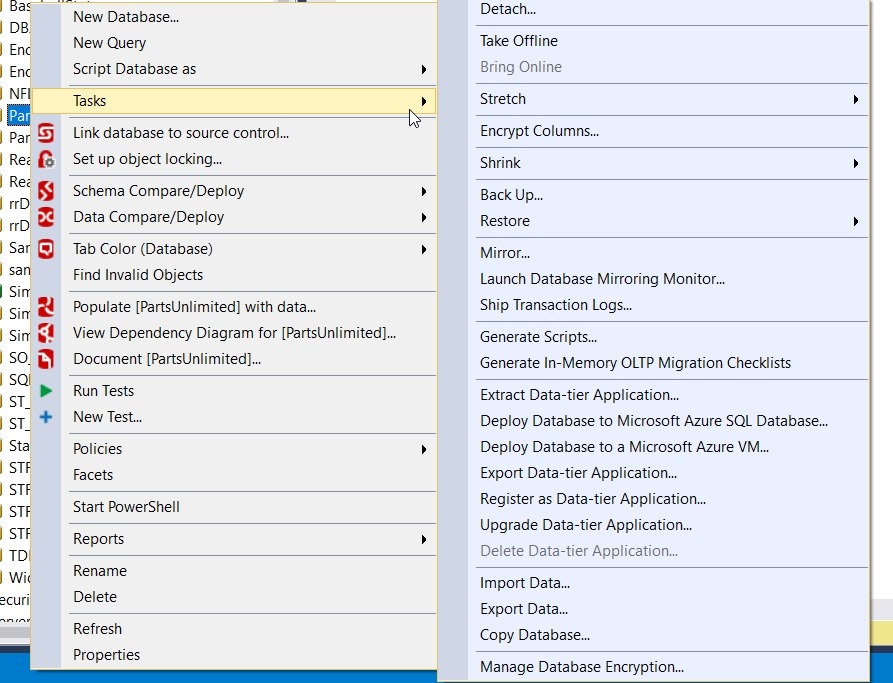Choose Start PowerShell from the context menu

click(126, 507)
